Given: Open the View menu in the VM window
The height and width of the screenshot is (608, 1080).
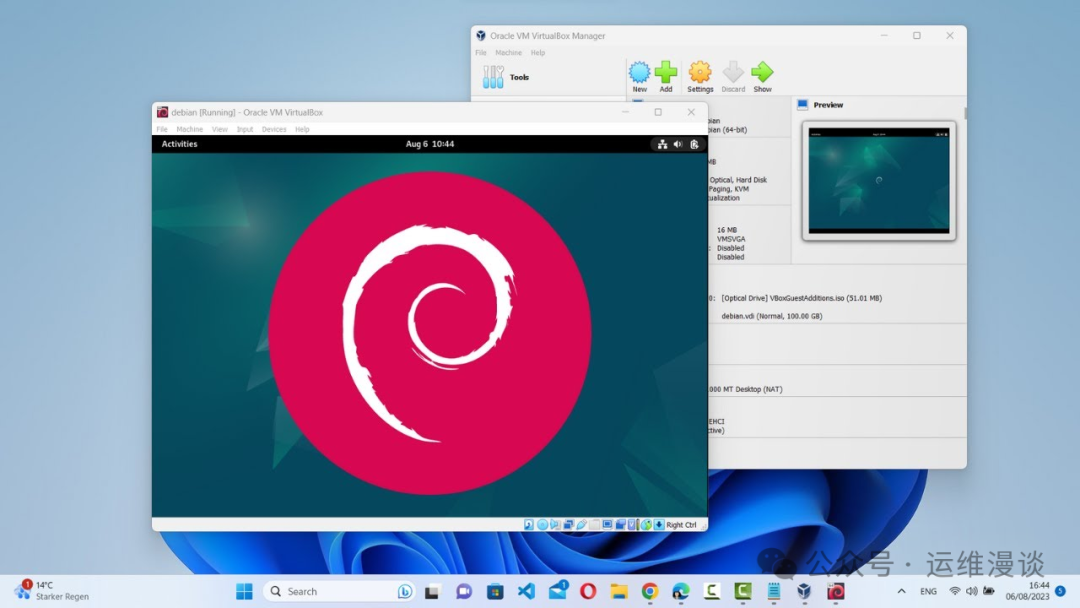Looking at the screenshot, I should pos(219,129).
